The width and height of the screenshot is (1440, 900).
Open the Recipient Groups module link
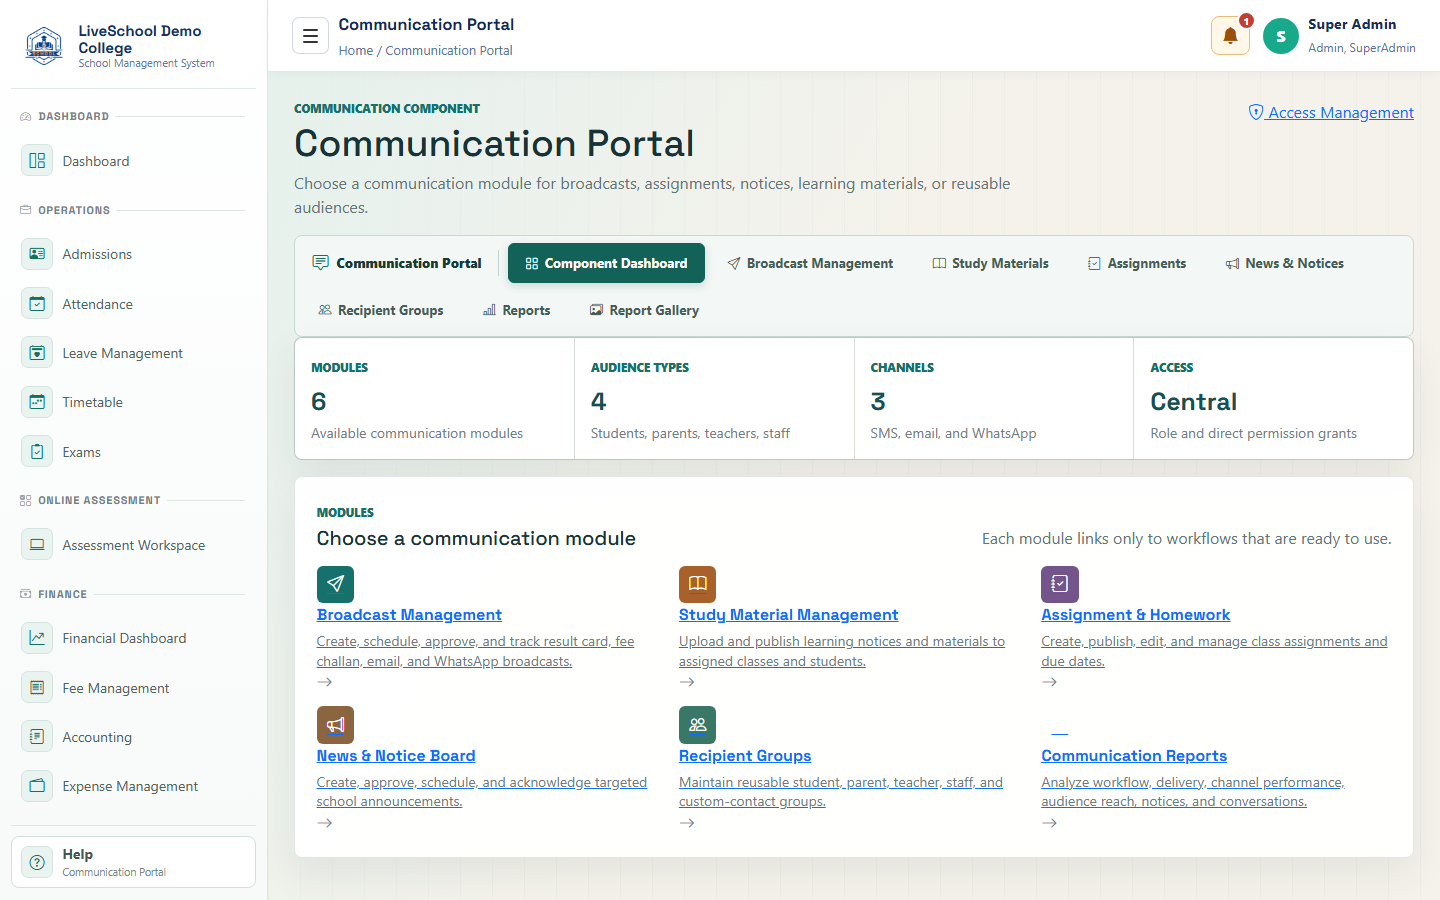coord(745,755)
